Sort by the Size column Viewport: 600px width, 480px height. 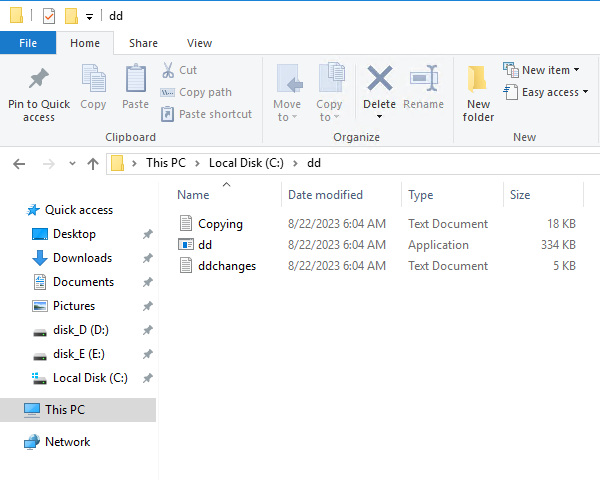pos(520,195)
